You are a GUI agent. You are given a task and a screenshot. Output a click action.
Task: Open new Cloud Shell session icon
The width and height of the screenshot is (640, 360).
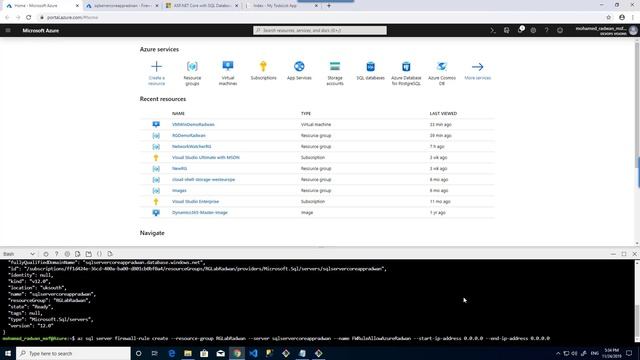pyautogui.click(x=89, y=254)
